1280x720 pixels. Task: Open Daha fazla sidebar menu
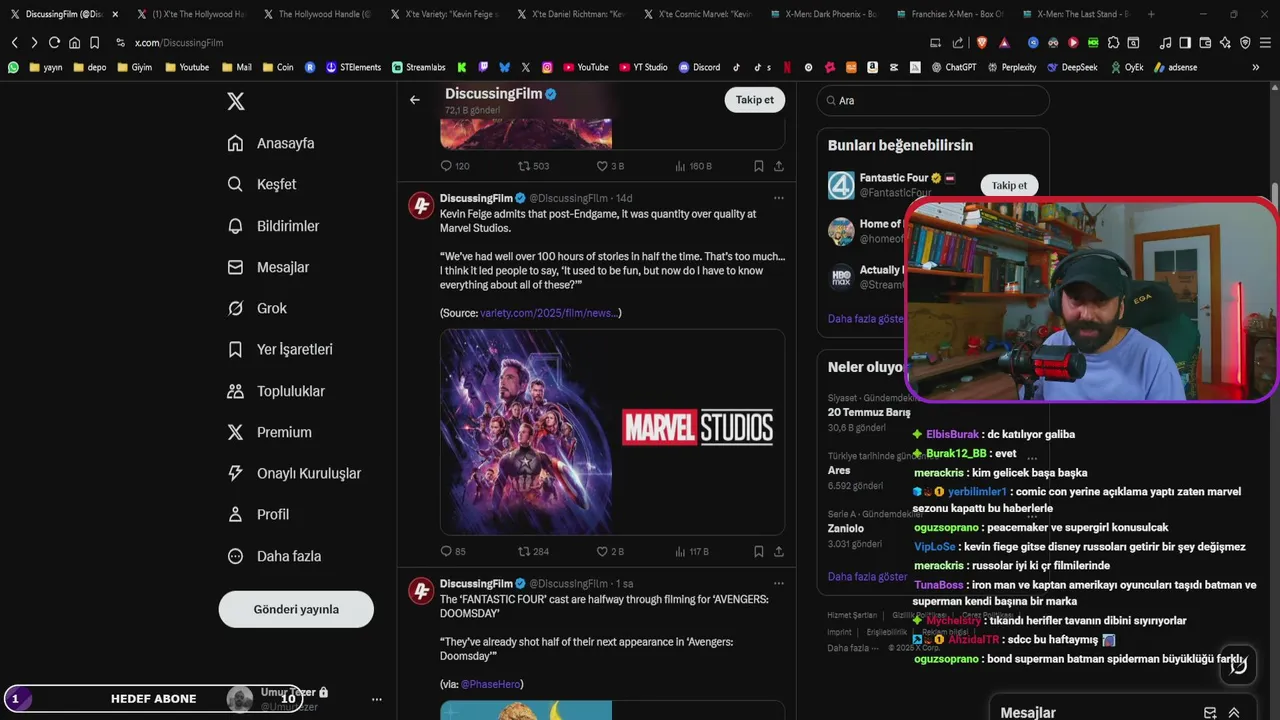(x=274, y=556)
